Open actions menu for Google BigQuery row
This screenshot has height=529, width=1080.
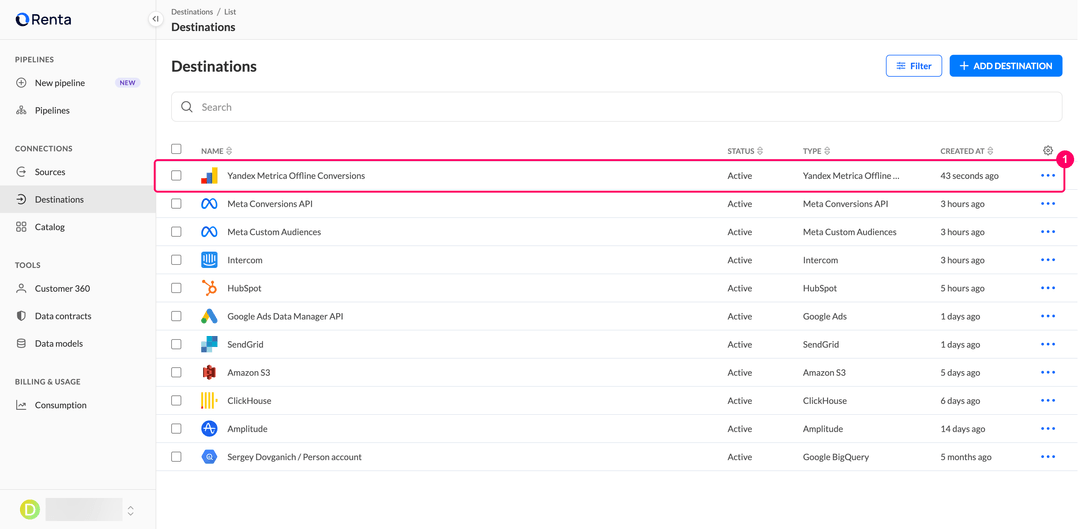click(x=1048, y=457)
